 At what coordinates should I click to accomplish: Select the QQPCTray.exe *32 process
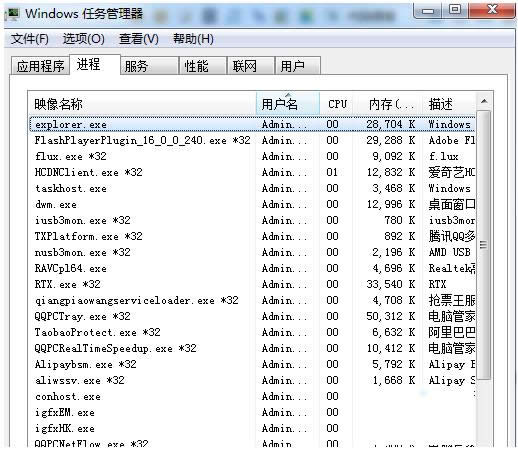(x=252, y=316)
